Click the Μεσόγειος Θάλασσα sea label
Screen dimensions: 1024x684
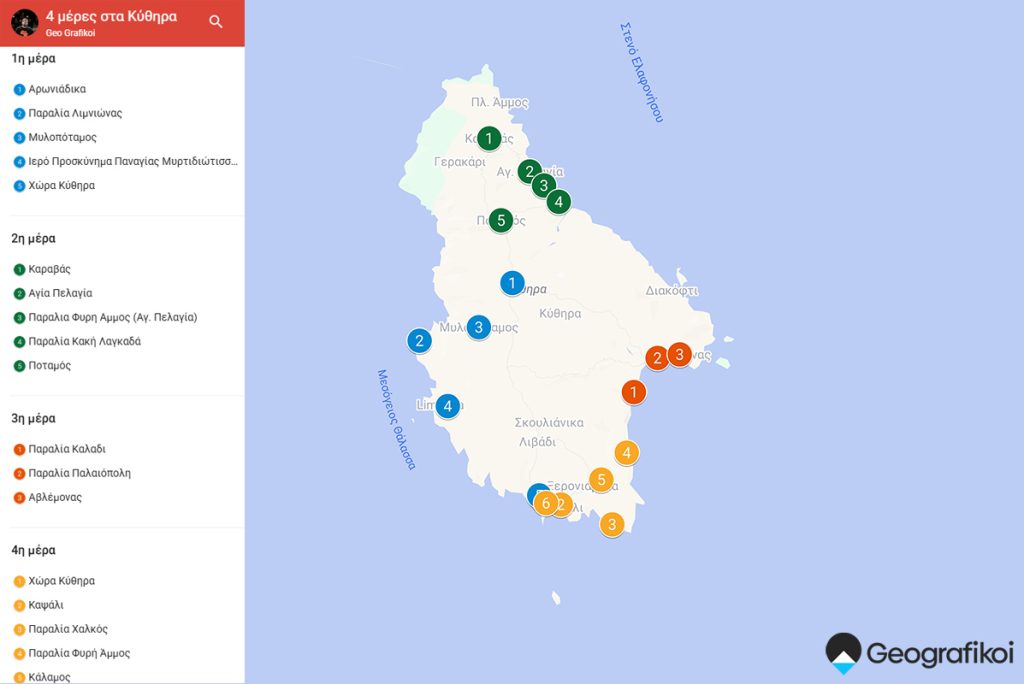click(396, 419)
